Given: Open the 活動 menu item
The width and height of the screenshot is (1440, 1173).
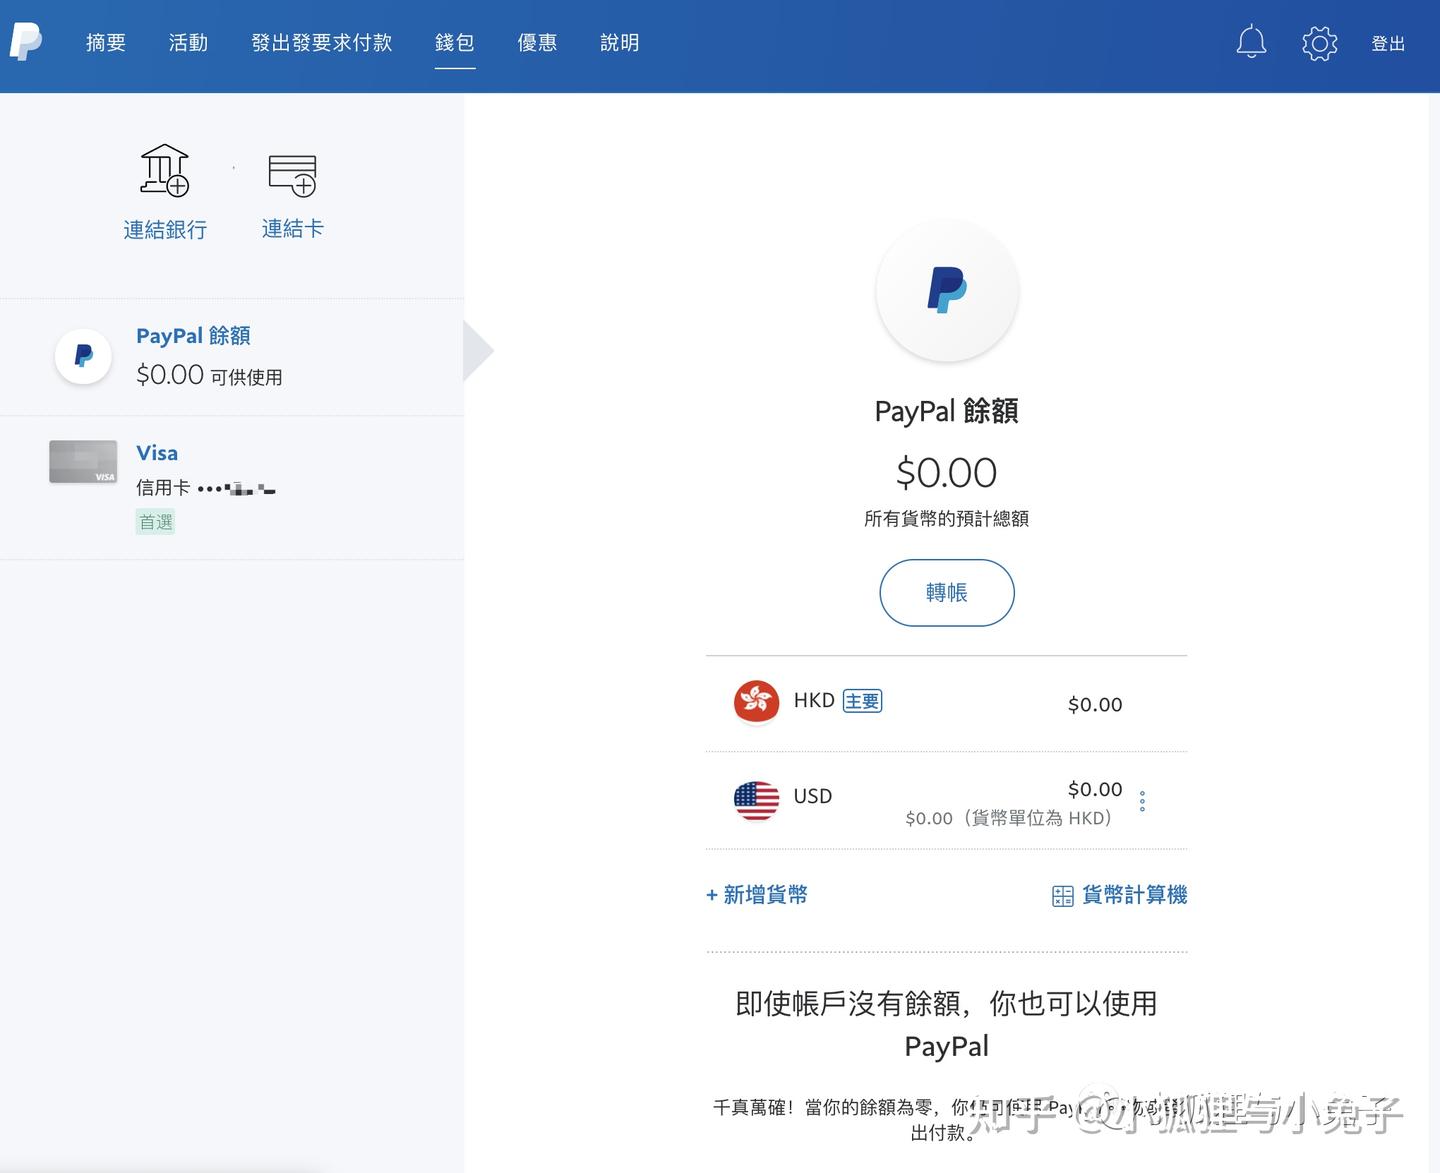Looking at the screenshot, I should 187,42.
